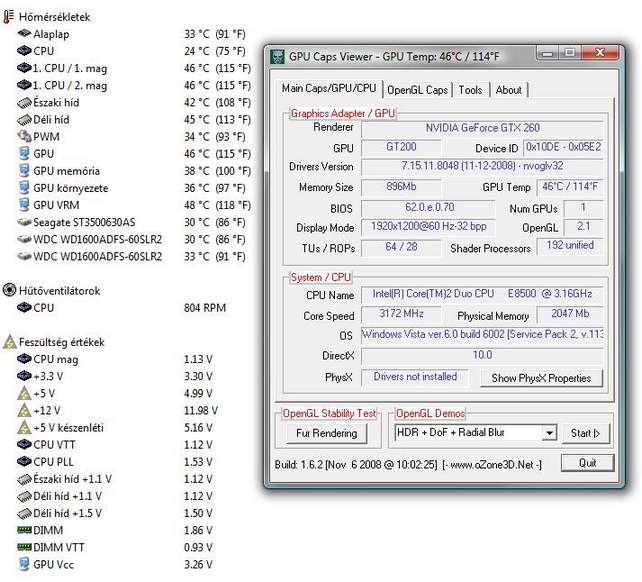The height and width of the screenshot is (582, 642).
Task: Switch to the Main Caps/GPU/CPU tab
Action: (x=329, y=88)
